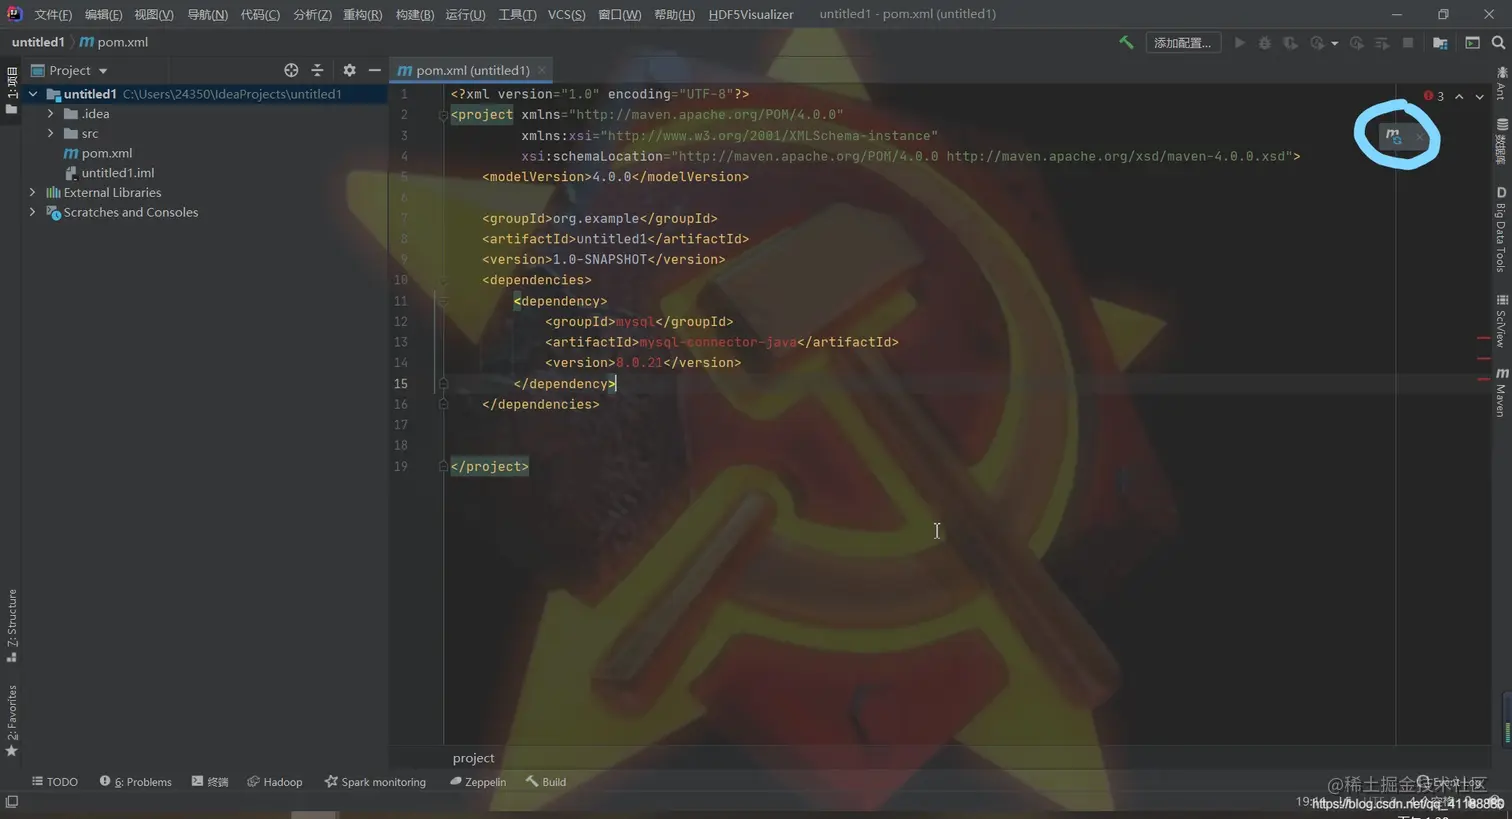Expand the src folder
This screenshot has height=819, width=1512.
tap(50, 133)
